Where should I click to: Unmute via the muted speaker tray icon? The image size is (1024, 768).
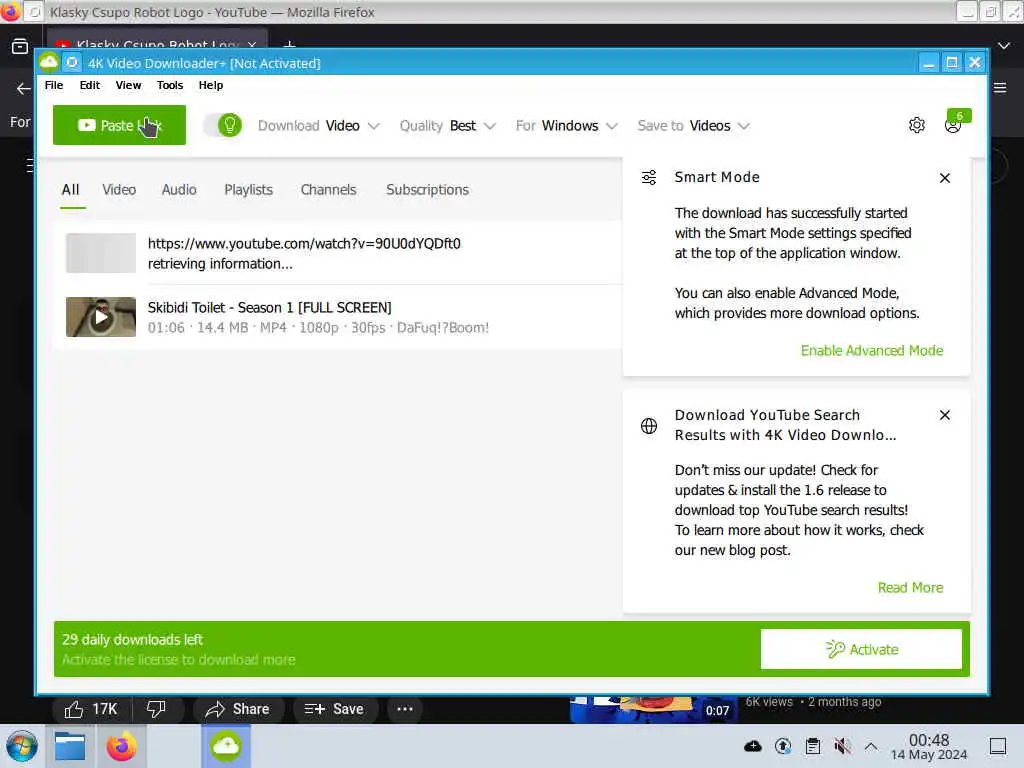842,746
